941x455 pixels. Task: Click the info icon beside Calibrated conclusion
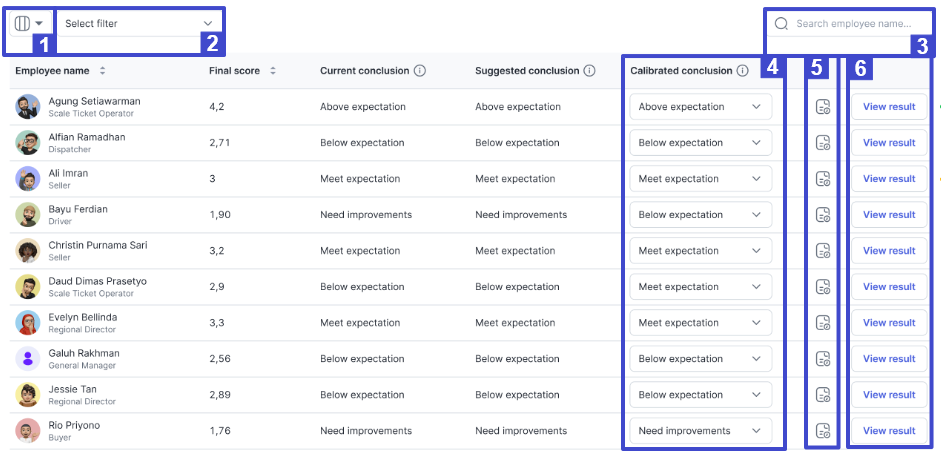(743, 71)
